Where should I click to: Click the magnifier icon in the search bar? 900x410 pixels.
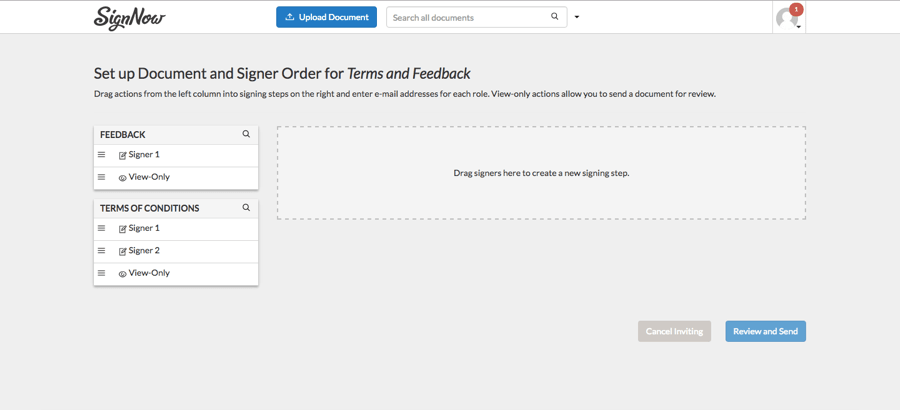[x=555, y=17]
